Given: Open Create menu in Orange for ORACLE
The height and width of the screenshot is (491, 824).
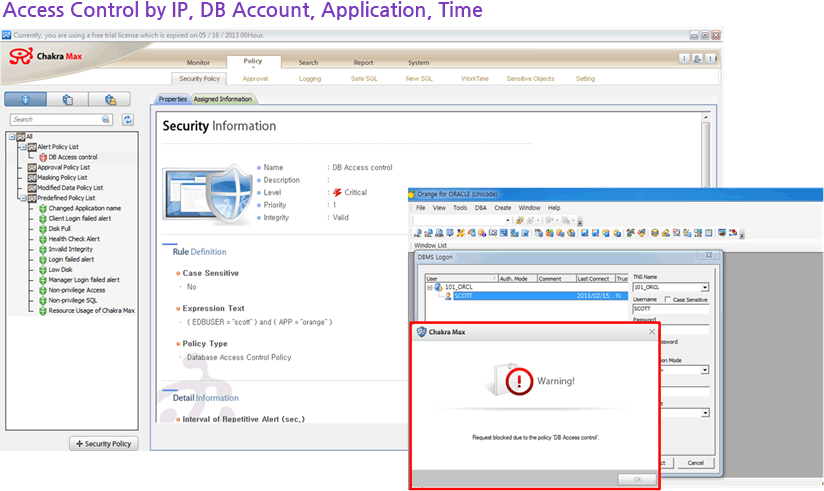Looking at the screenshot, I should click(502, 208).
